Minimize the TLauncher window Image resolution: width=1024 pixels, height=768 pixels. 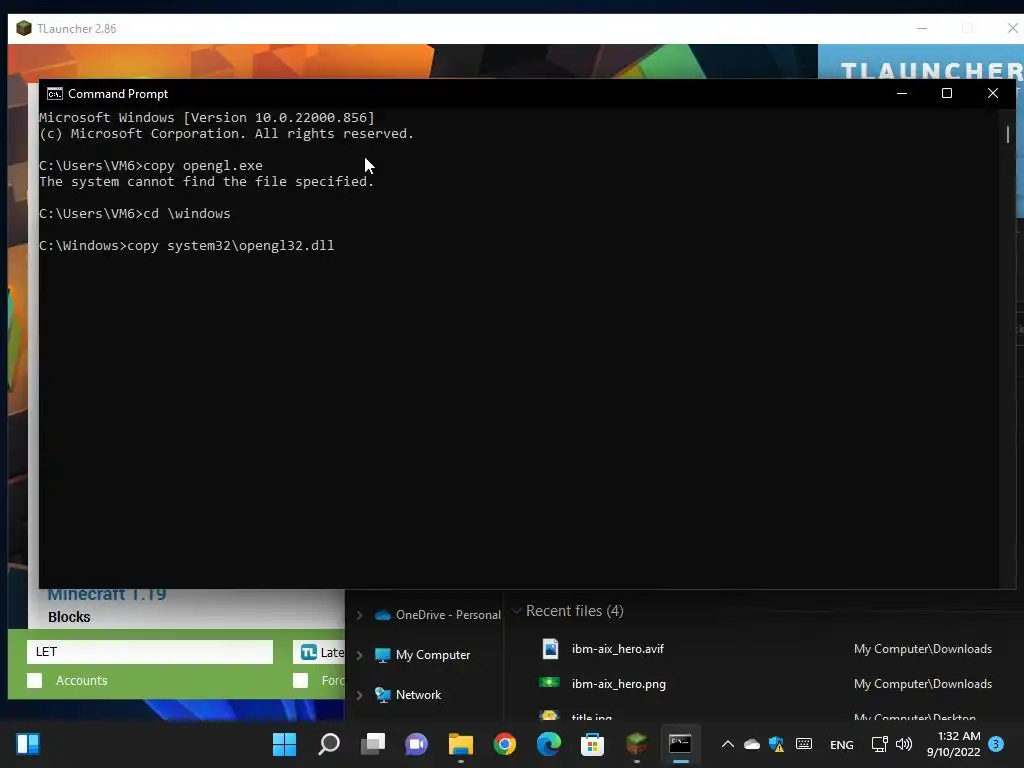(x=922, y=28)
